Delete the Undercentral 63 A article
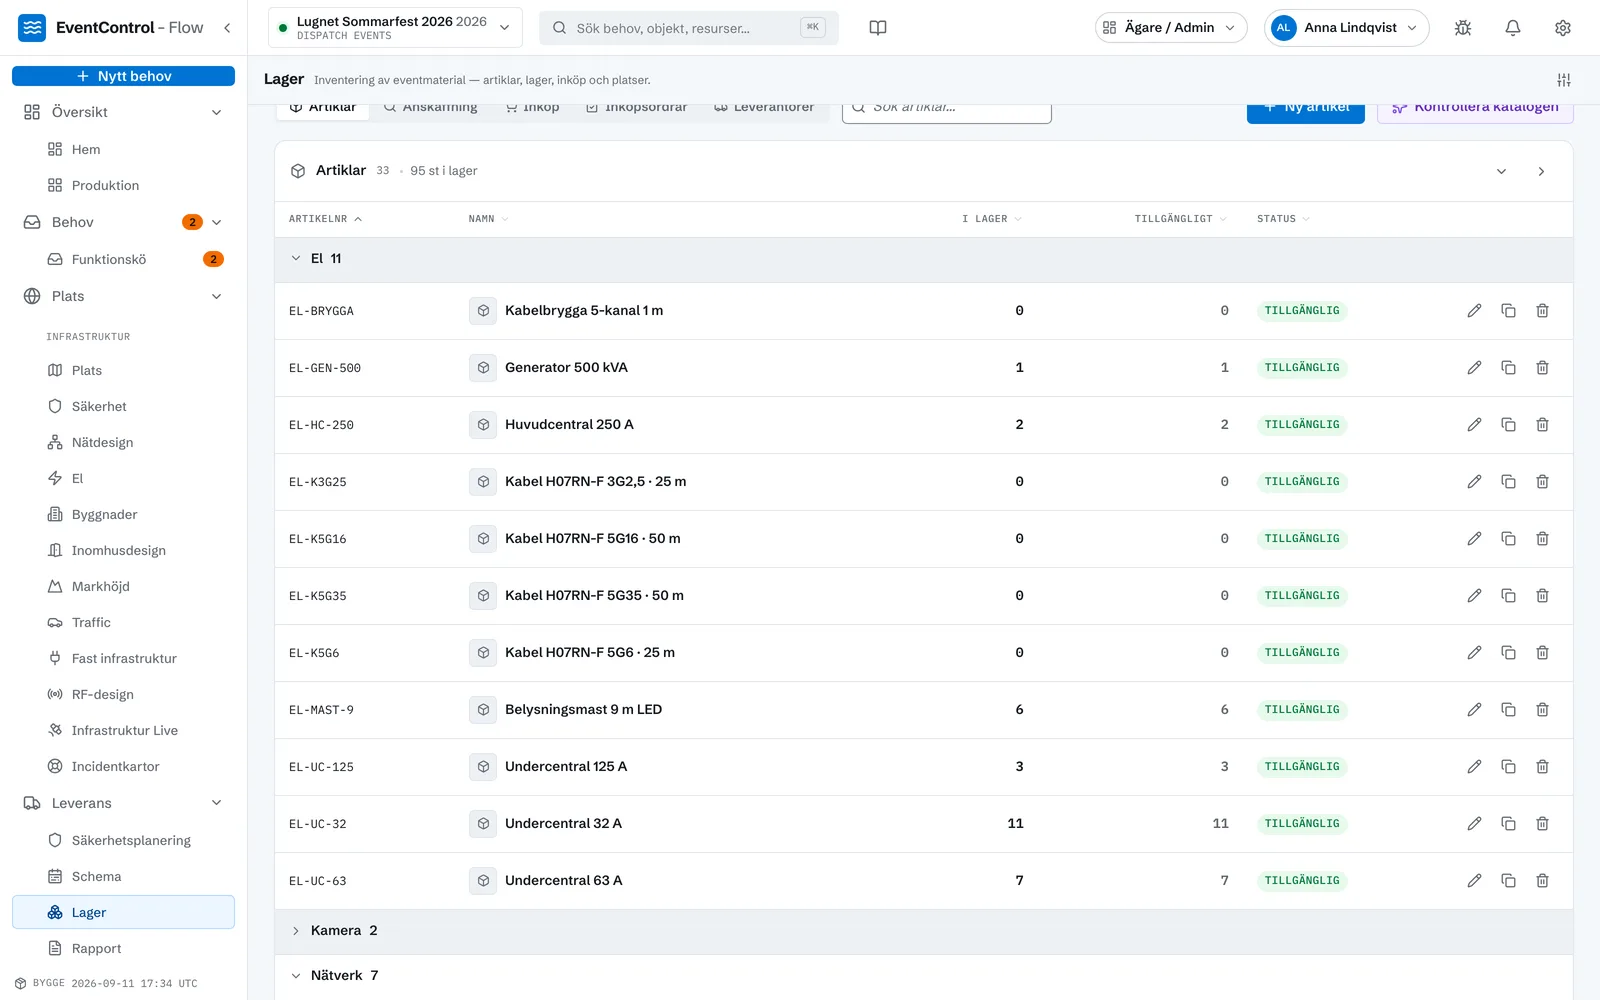Viewport: 1600px width, 1000px height. [x=1542, y=881]
